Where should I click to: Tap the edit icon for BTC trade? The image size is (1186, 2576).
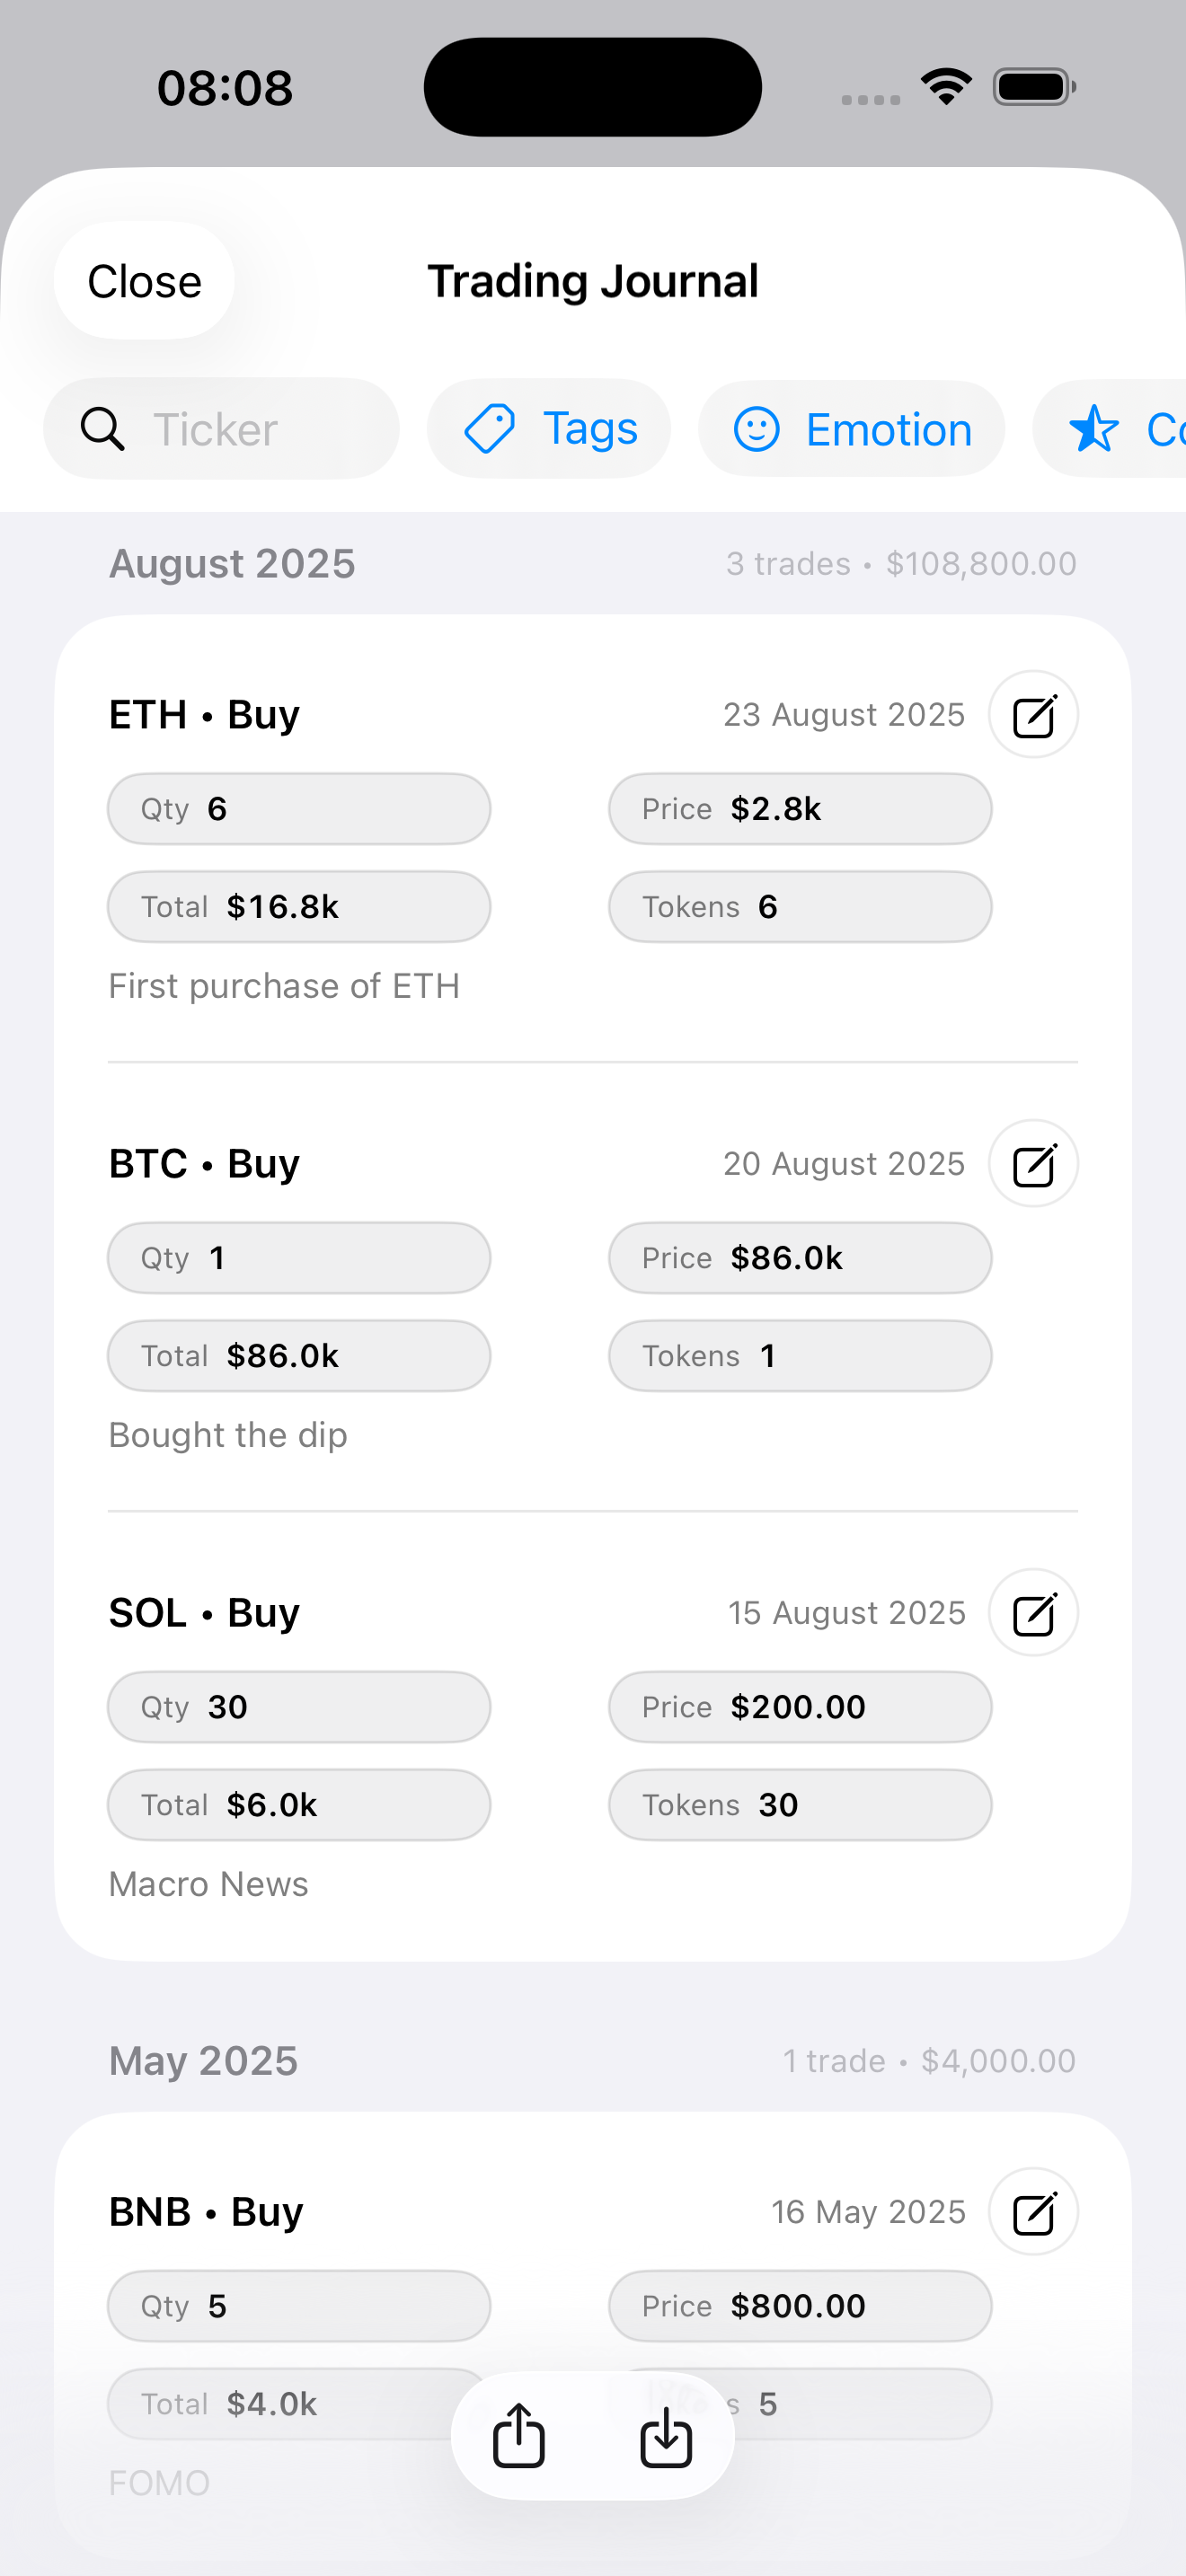point(1033,1164)
